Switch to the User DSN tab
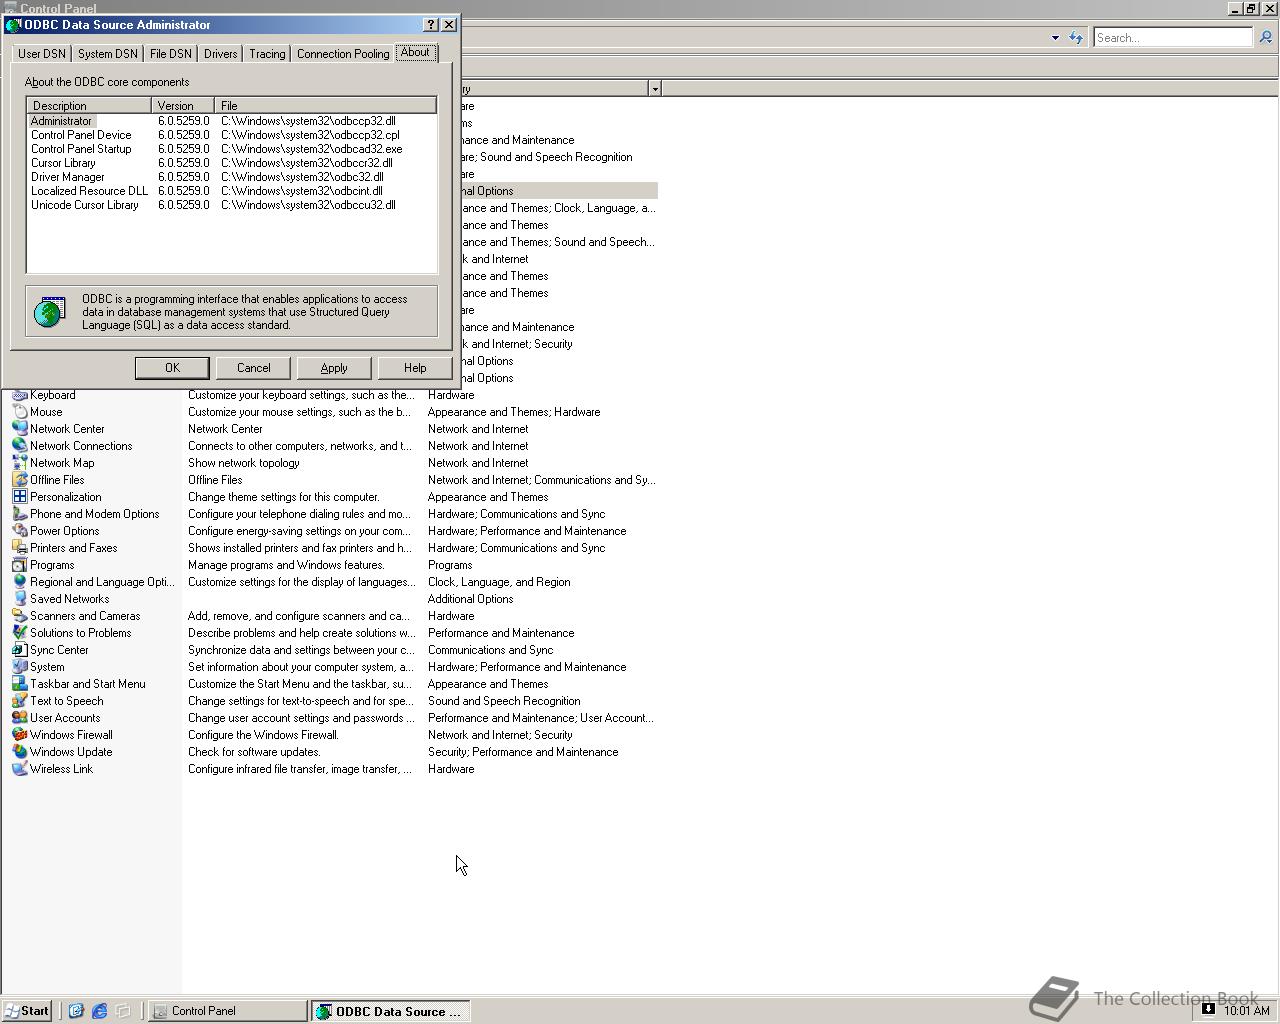This screenshot has width=1280, height=1024. (42, 54)
